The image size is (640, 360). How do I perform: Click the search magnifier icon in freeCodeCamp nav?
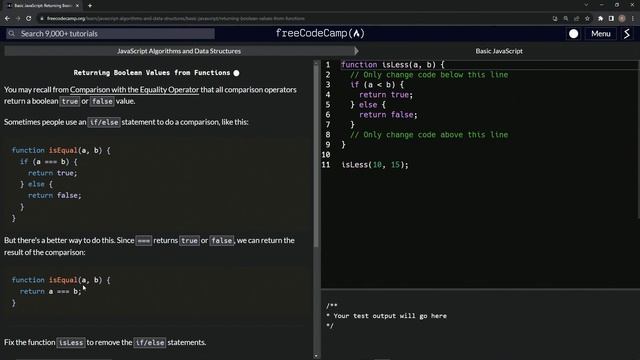(x=11, y=33)
